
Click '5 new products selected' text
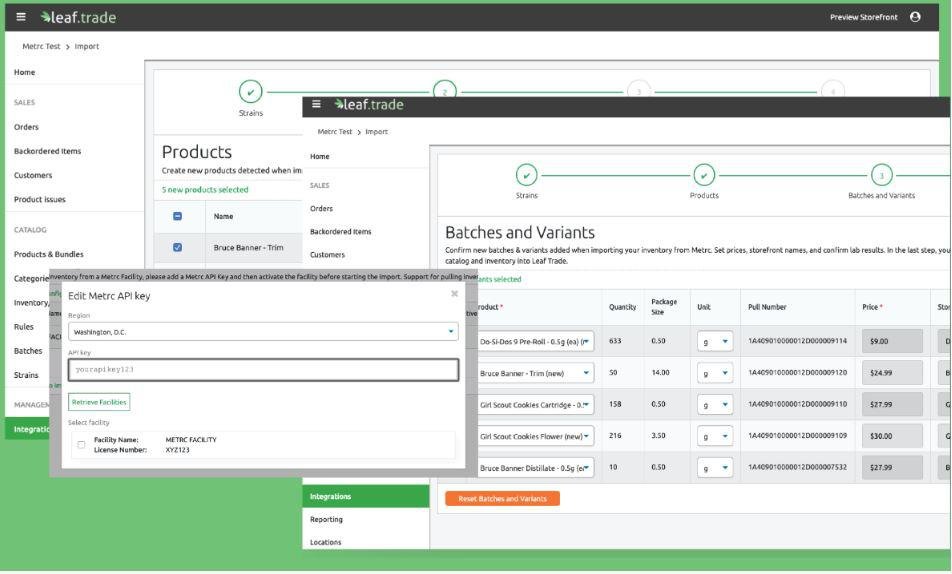(205, 190)
